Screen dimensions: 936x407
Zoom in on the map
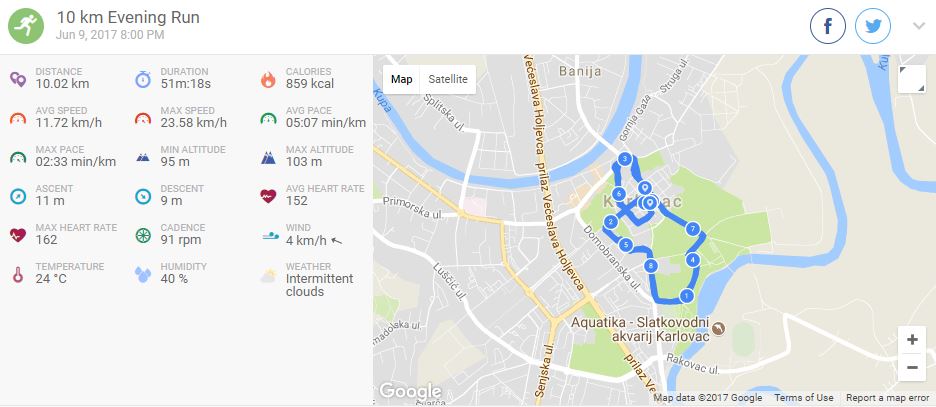(912, 340)
